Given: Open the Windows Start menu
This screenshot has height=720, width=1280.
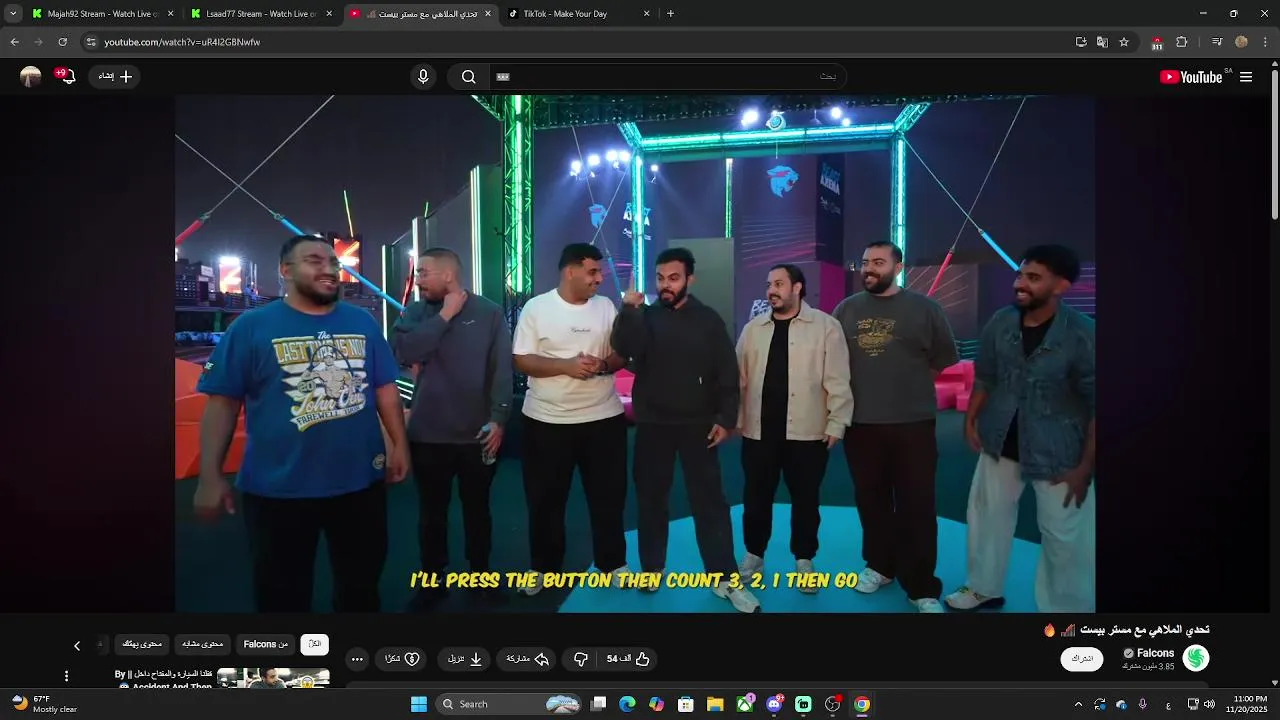Looking at the screenshot, I should [x=418, y=704].
